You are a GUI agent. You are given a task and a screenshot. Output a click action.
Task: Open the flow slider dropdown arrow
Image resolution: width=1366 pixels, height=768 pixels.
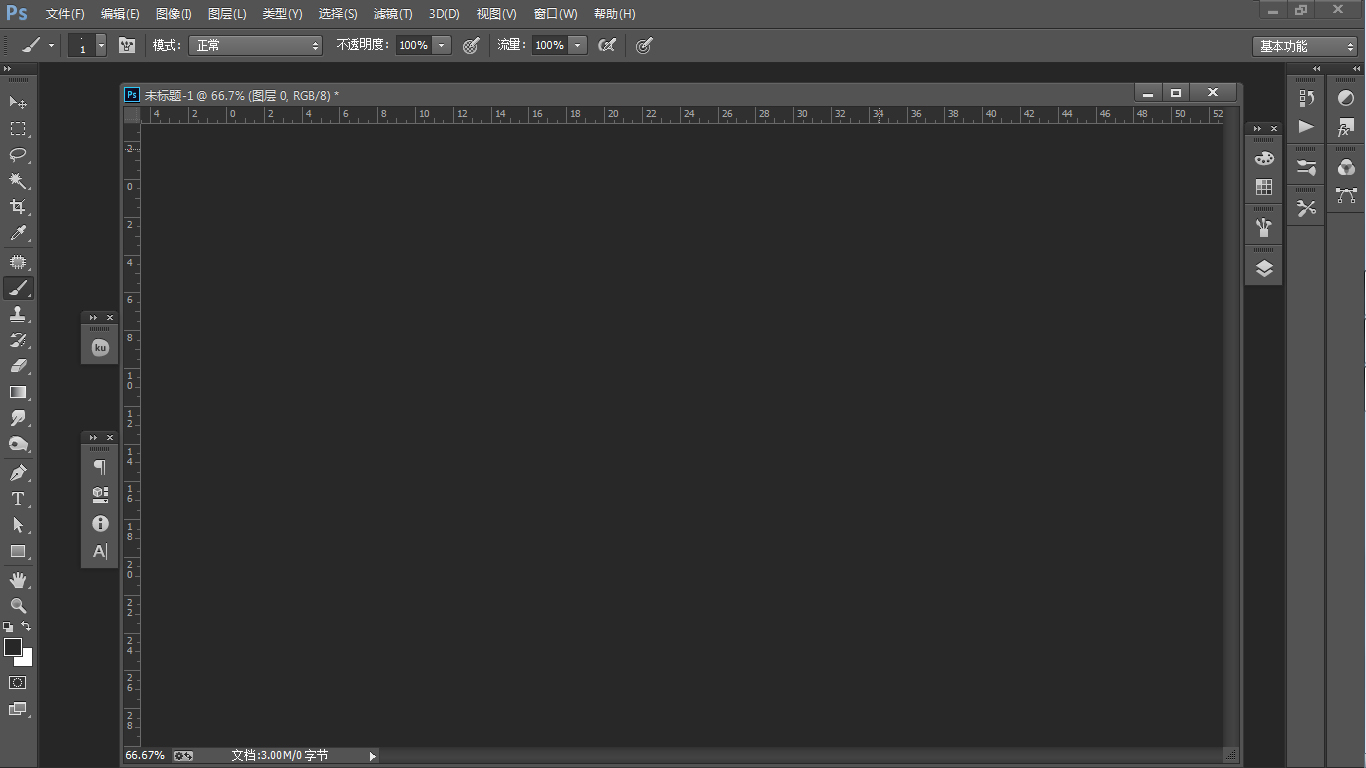pyautogui.click(x=577, y=45)
